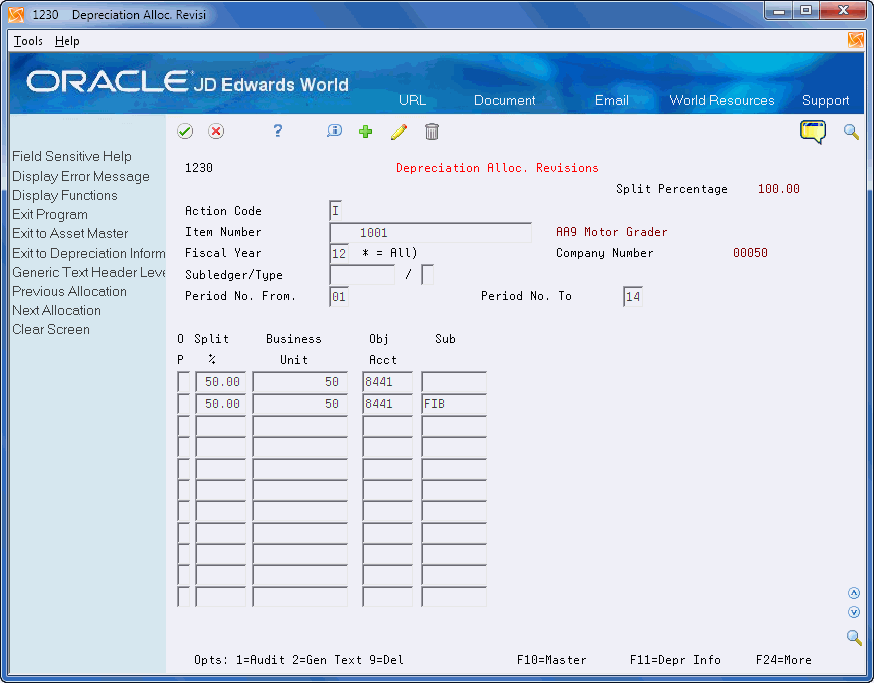Click the OP option field of the second row
Image resolution: width=874 pixels, height=683 pixels.
[x=183, y=404]
